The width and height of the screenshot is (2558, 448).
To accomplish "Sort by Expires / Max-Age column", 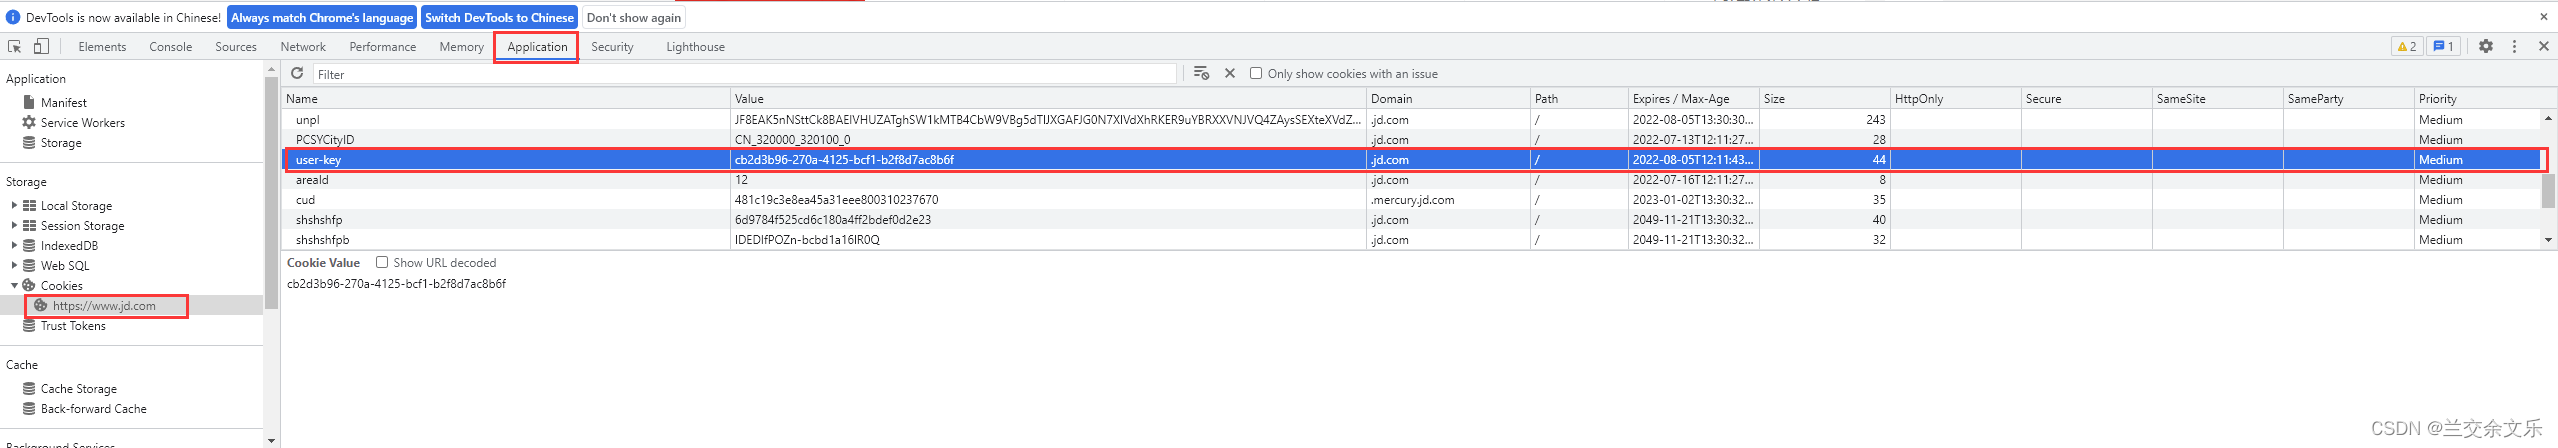I will click(1694, 98).
